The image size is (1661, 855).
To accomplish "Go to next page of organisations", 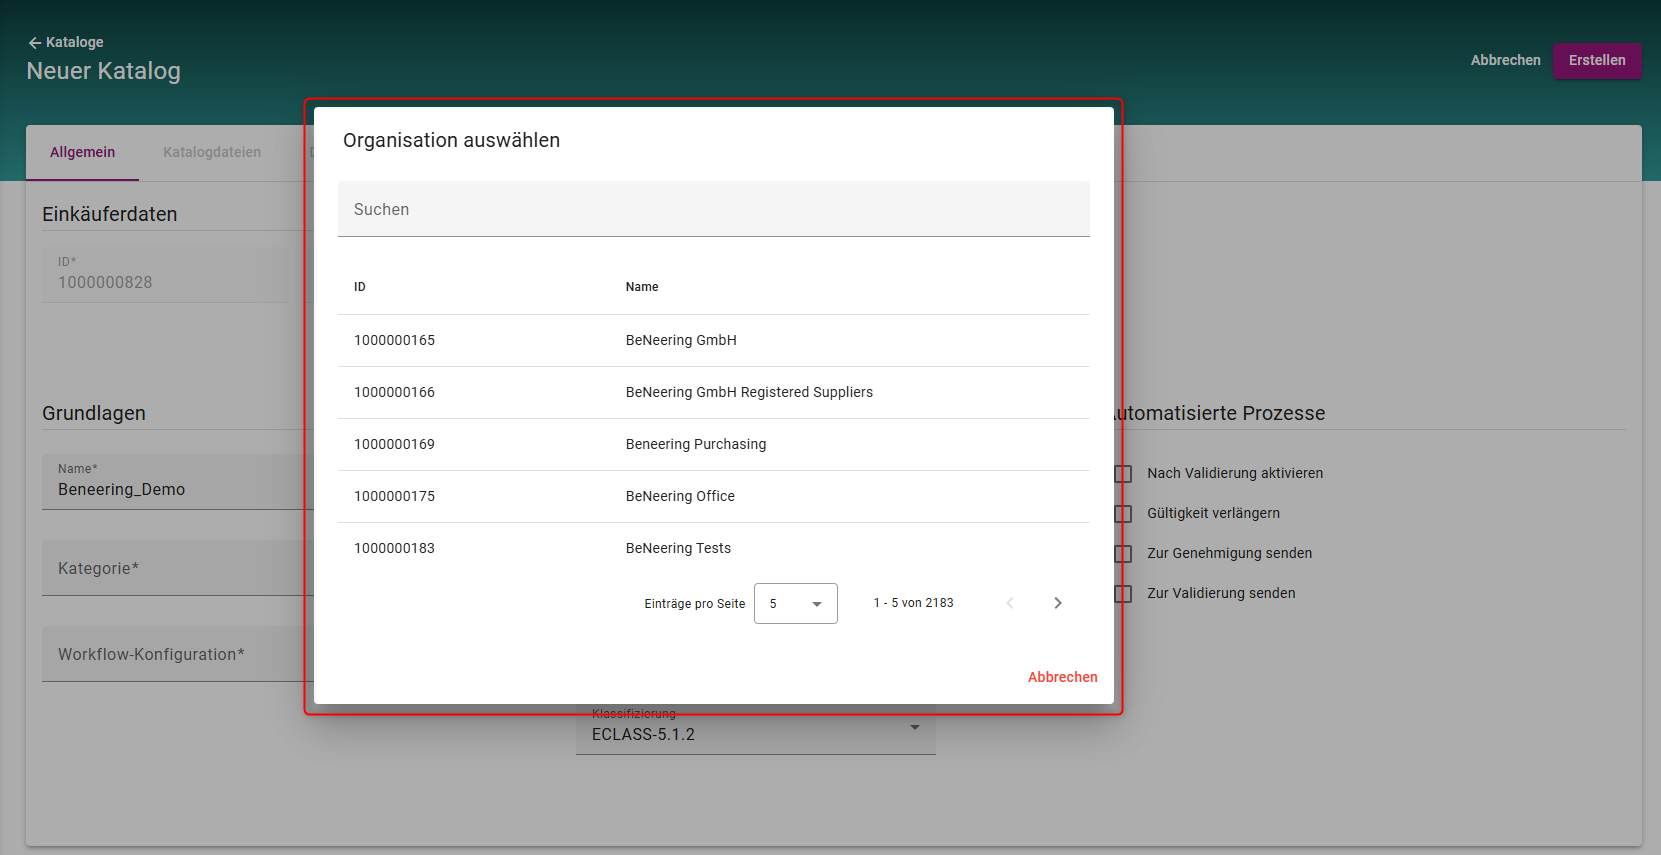I will 1057,603.
